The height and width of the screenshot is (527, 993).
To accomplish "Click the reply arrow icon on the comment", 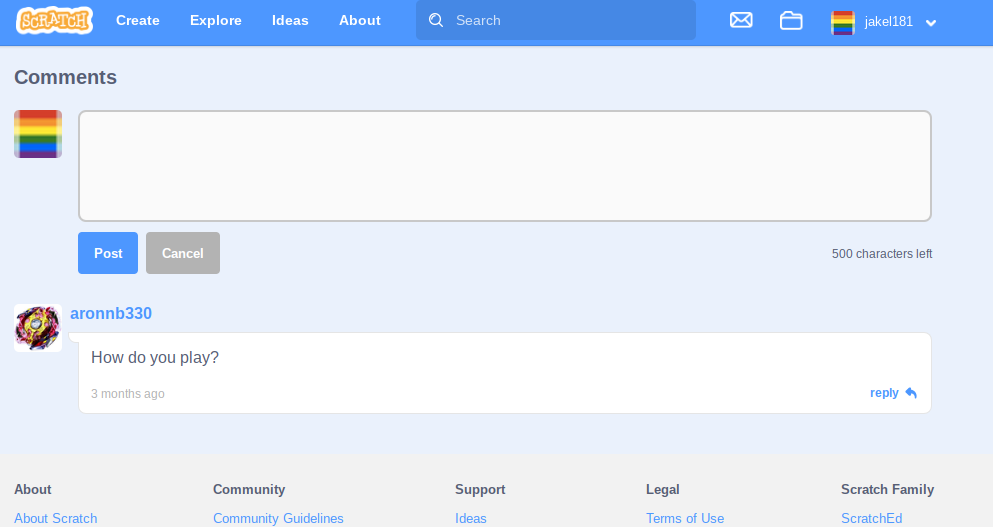I will [911, 393].
